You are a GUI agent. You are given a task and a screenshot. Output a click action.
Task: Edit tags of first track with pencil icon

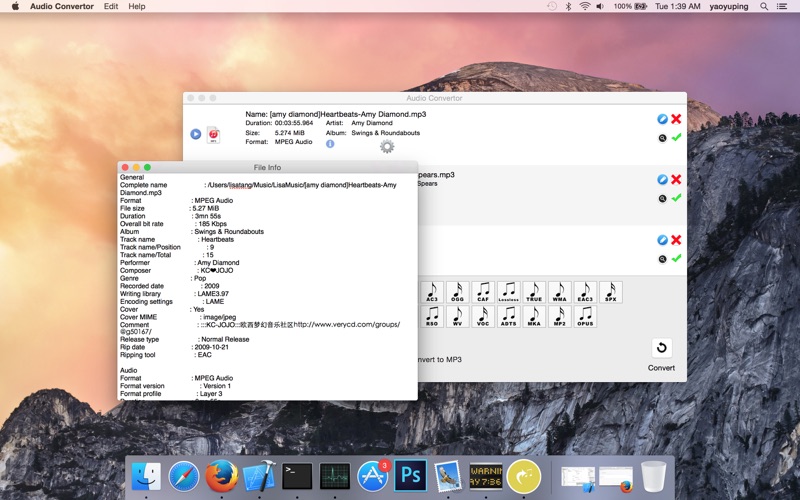pyautogui.click(x=662, y=119)
